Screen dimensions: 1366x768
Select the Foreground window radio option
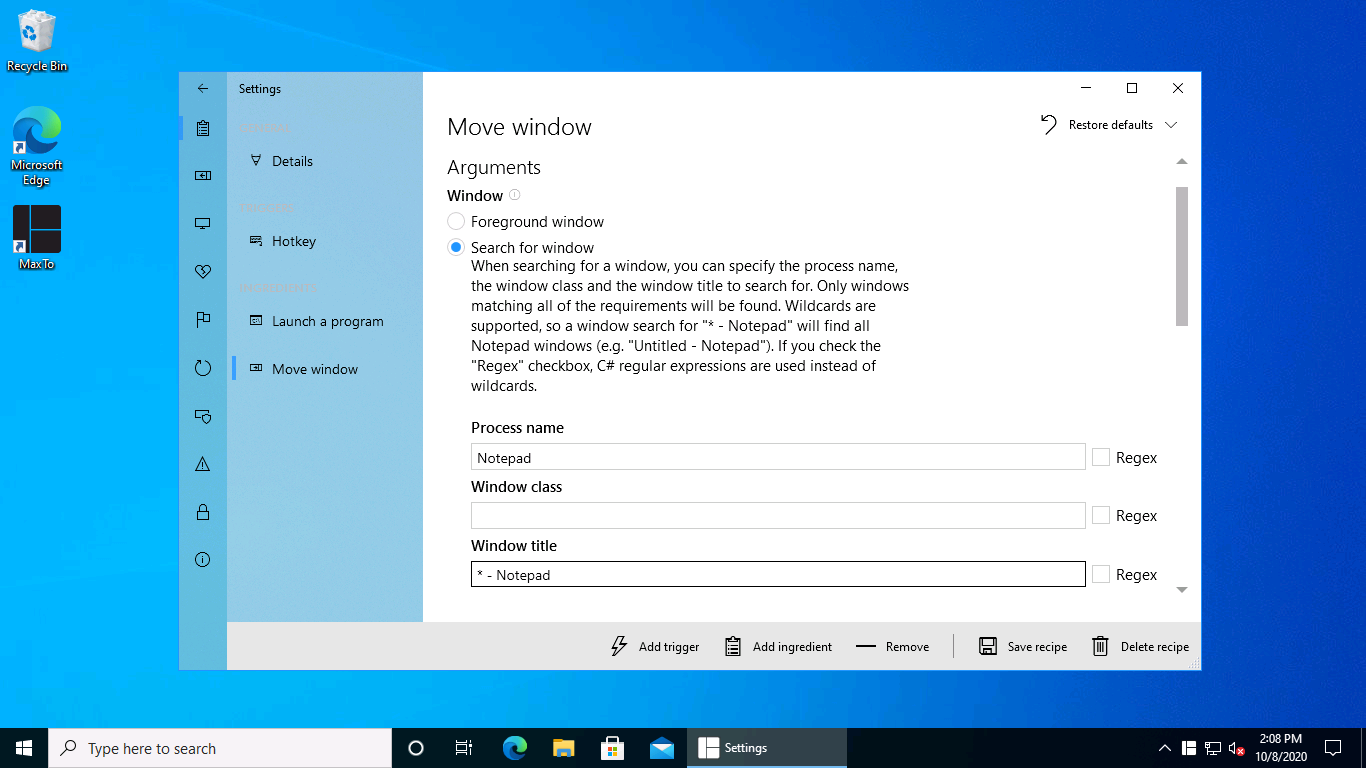[456, 222]
